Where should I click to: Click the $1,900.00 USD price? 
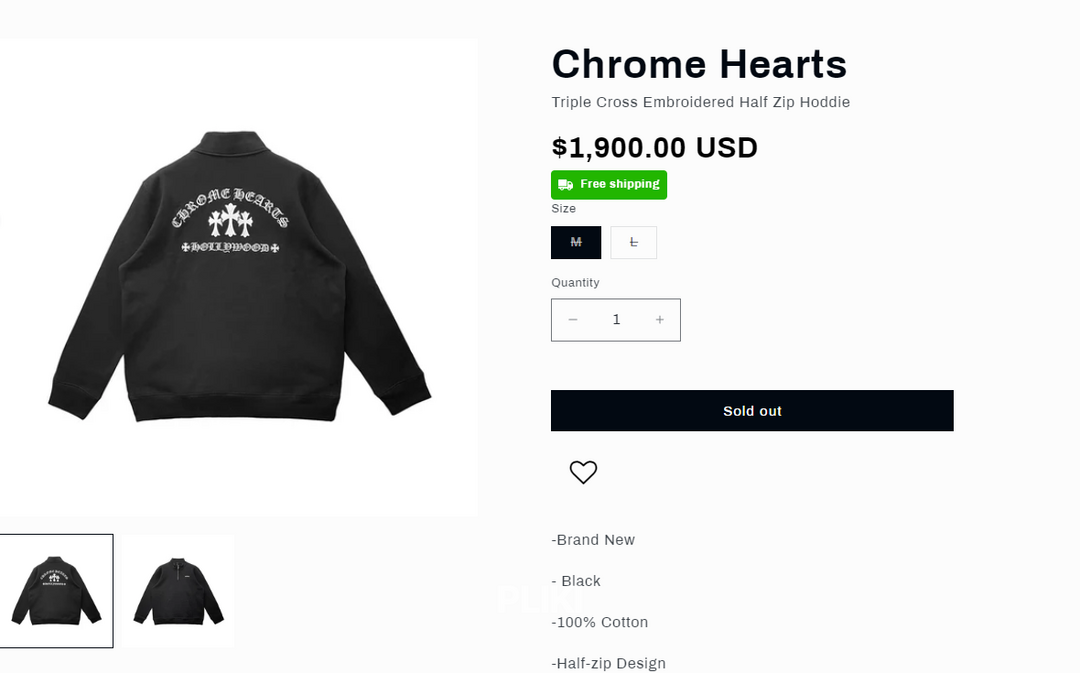click(655, 148)
